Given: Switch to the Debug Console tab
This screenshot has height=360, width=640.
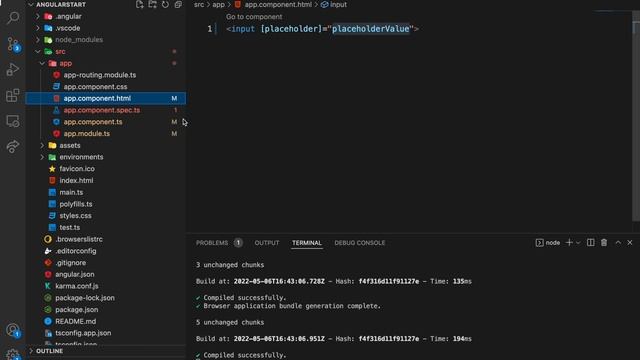Looking at the screenshot, I should (360, 243).
